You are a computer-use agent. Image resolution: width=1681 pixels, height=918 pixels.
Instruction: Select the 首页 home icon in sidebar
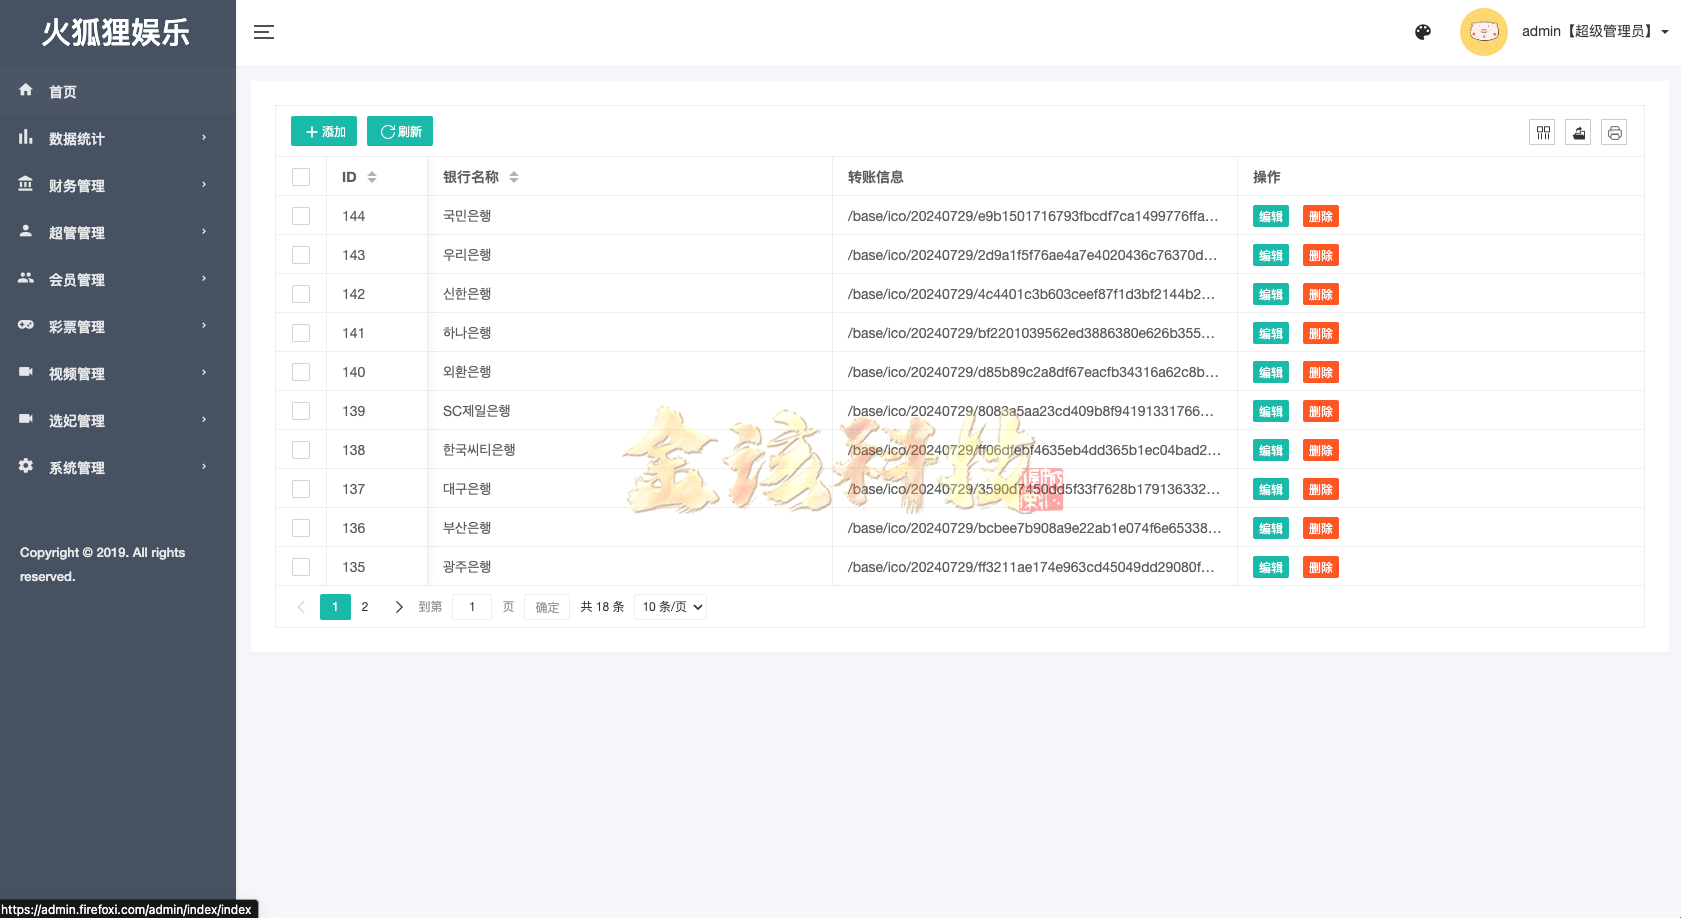[25, 90]
